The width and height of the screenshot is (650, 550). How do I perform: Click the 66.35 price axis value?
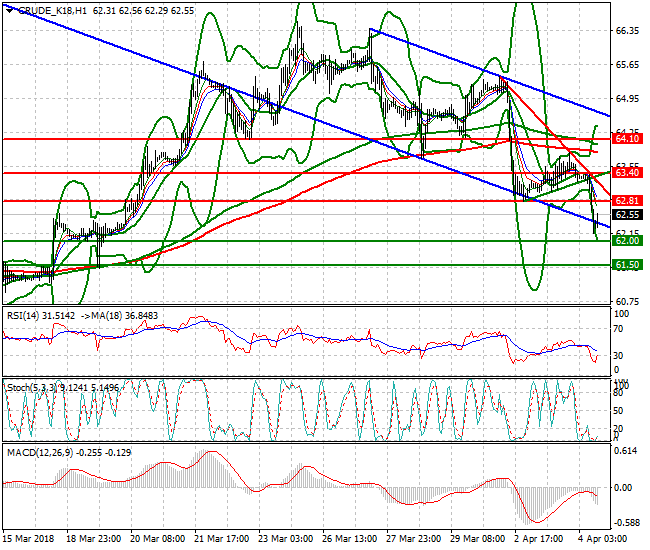tap(627, 31)
